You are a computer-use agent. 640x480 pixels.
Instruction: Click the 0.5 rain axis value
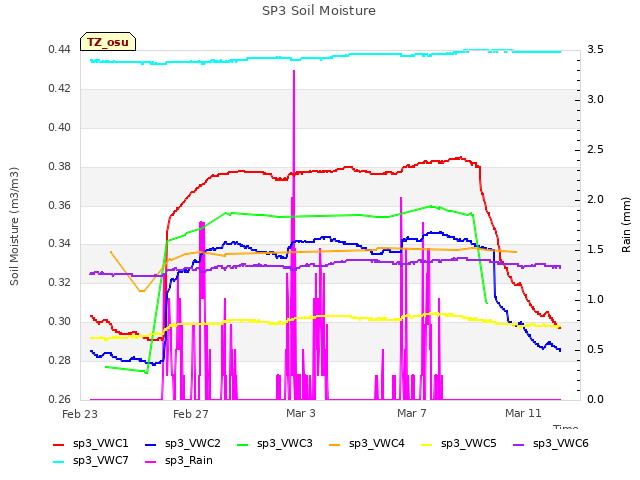pos(595,350)
